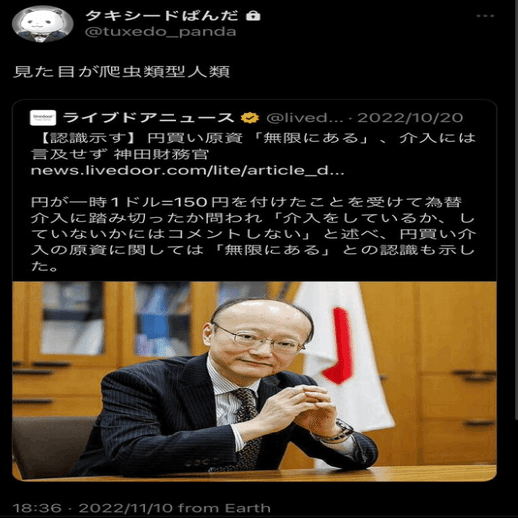Open the @tuxedo_panda handle
The width and height of the screenshot is (518, 518).
(x=161, y=32)
